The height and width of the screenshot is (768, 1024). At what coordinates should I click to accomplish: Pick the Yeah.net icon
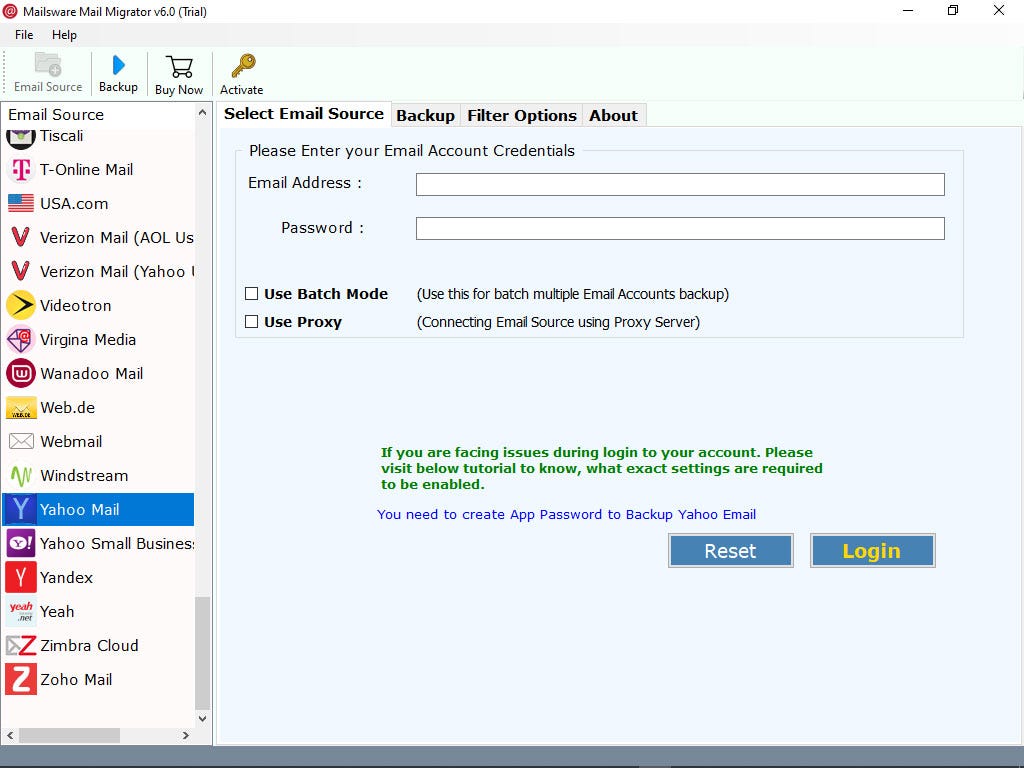tap(21, 611)
